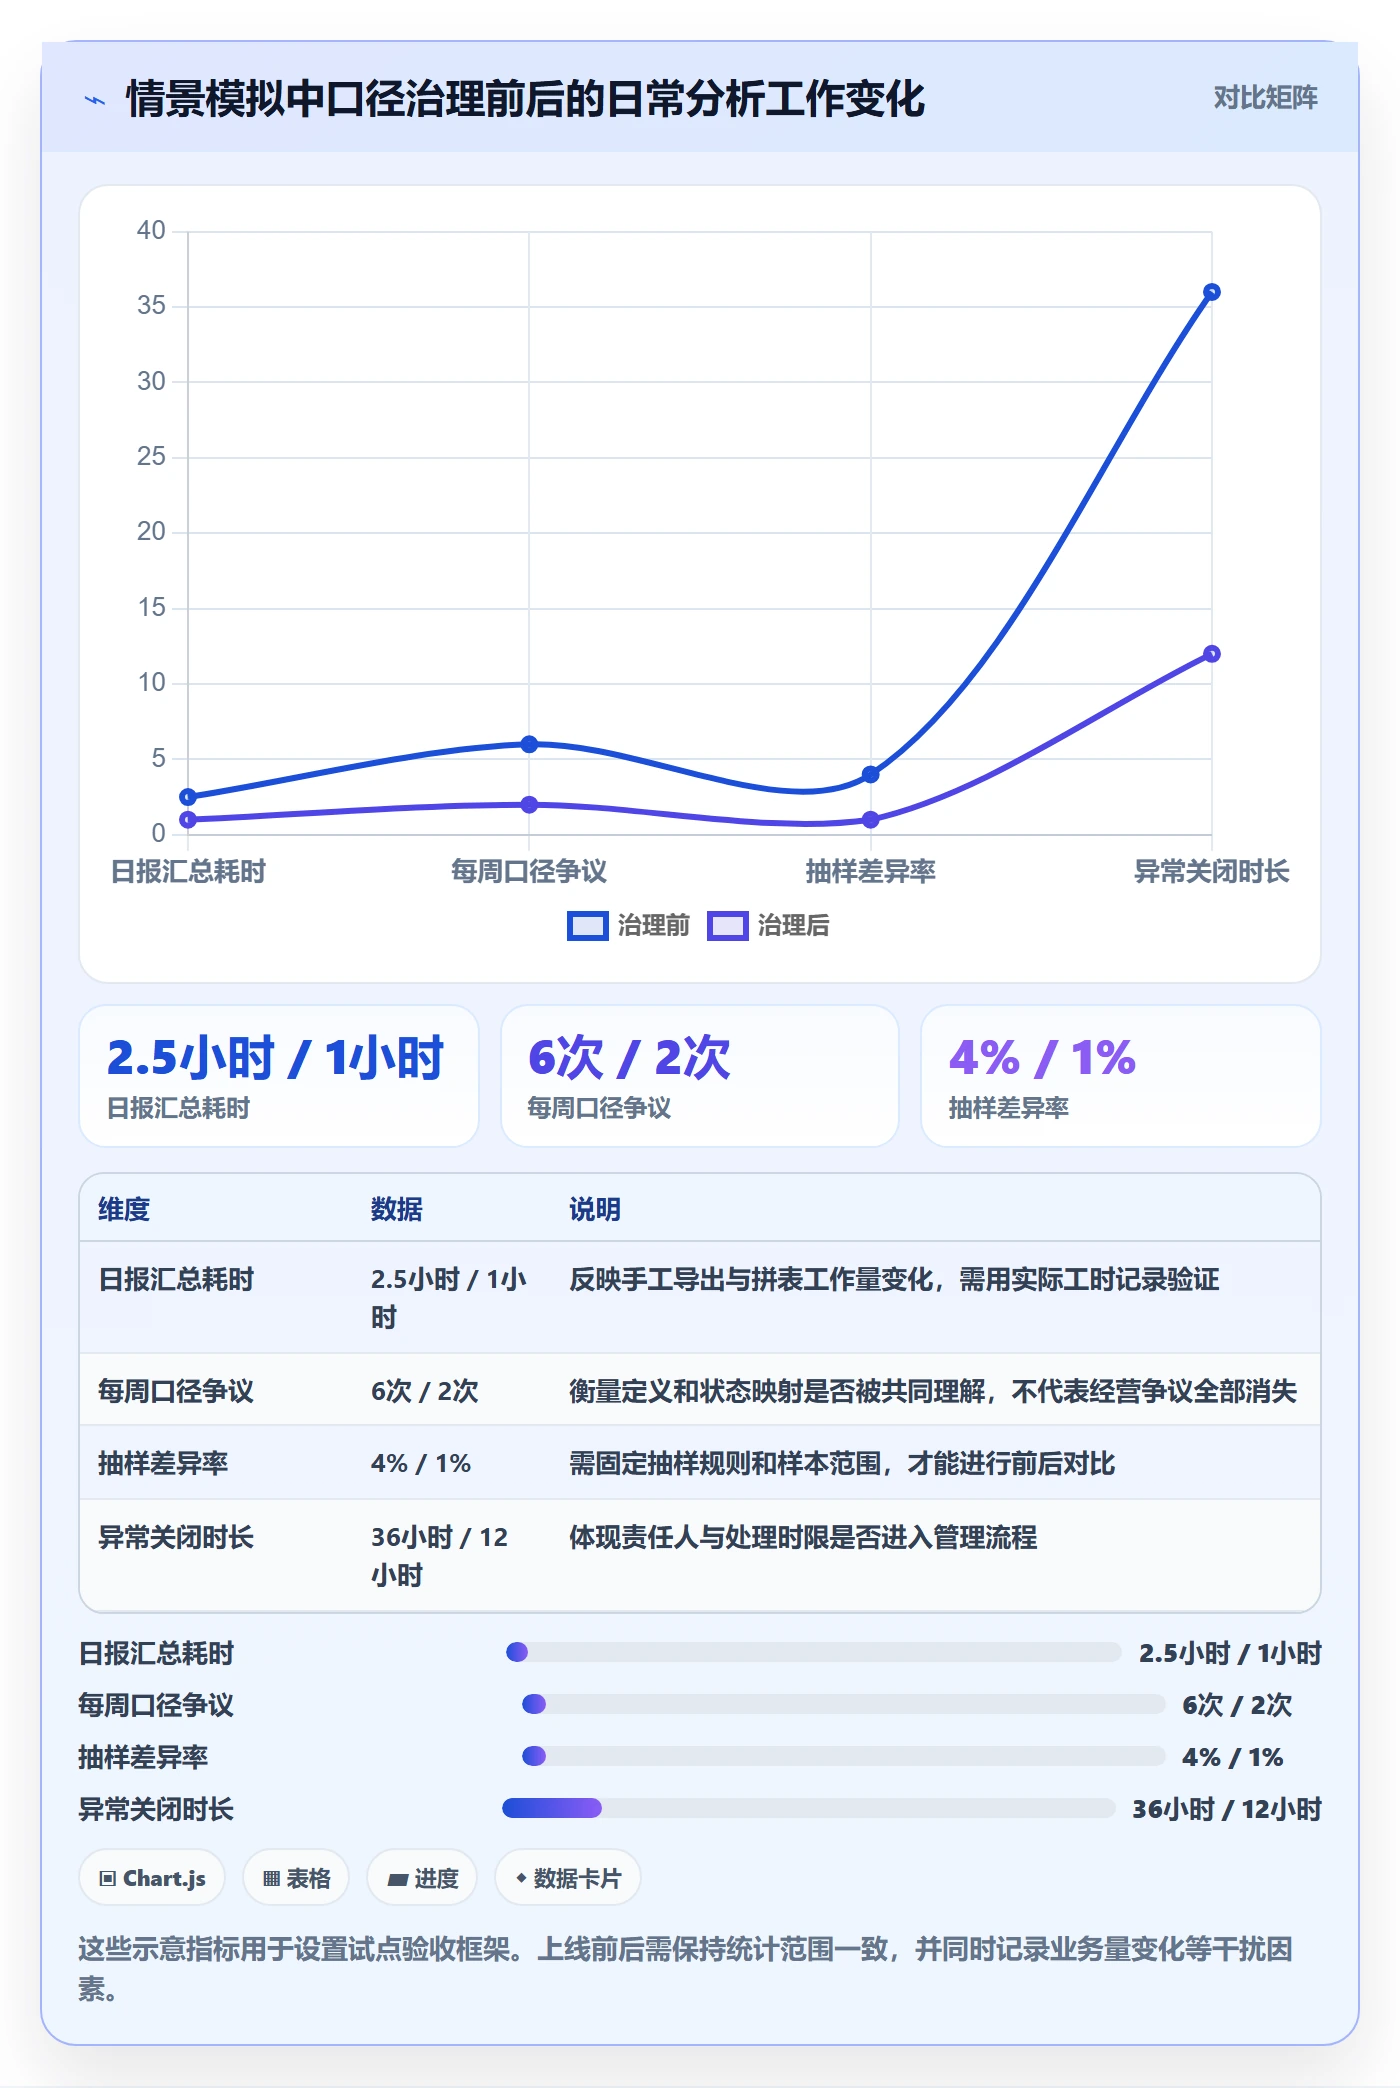Viewport: 1400px width, 2088px height.
Task: Click the 治理前 point at 抽样差异率
Action: [870, 774]
